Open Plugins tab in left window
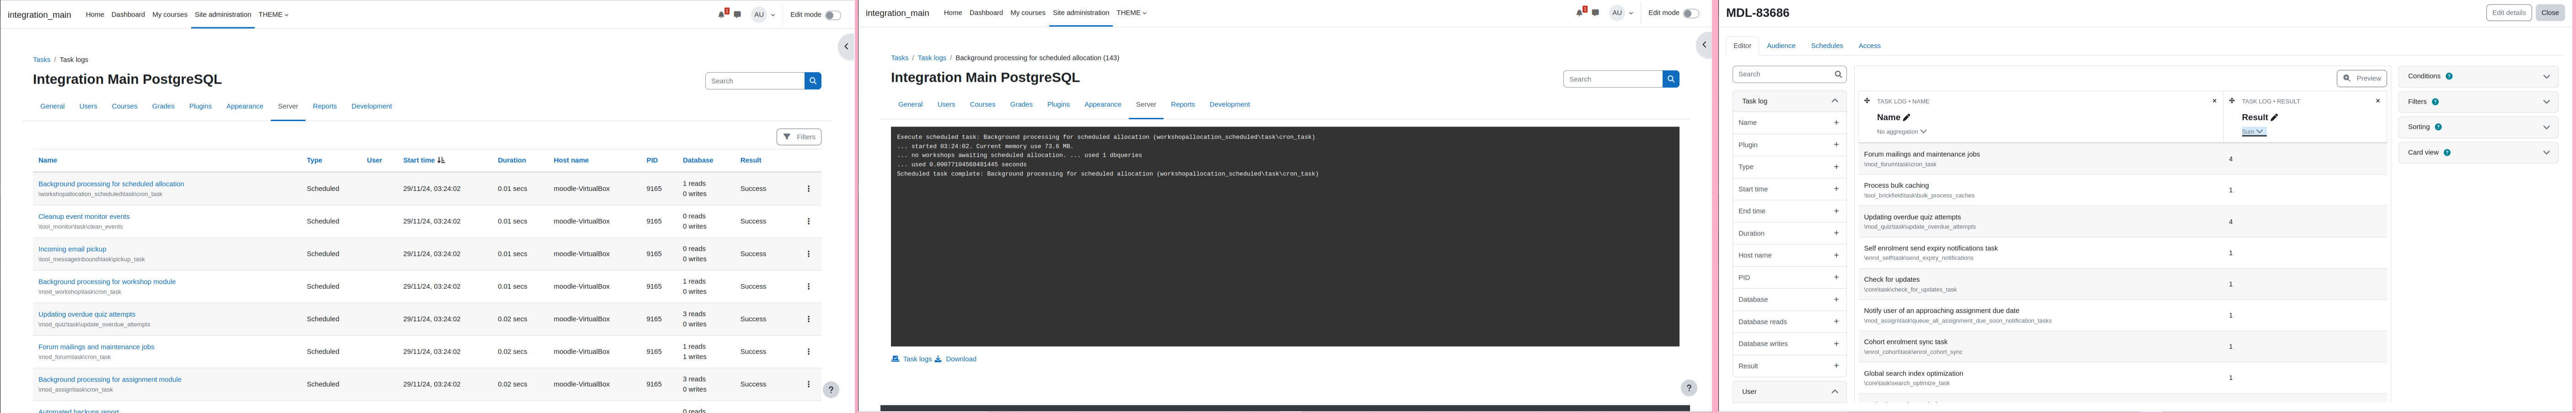2576x413 pixels. [200, 106]
